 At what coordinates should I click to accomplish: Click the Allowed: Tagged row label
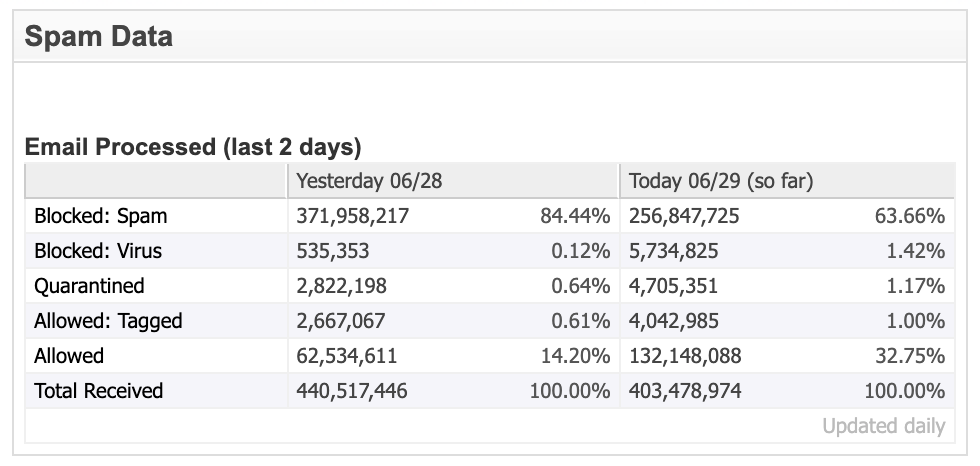click(108, 321)
